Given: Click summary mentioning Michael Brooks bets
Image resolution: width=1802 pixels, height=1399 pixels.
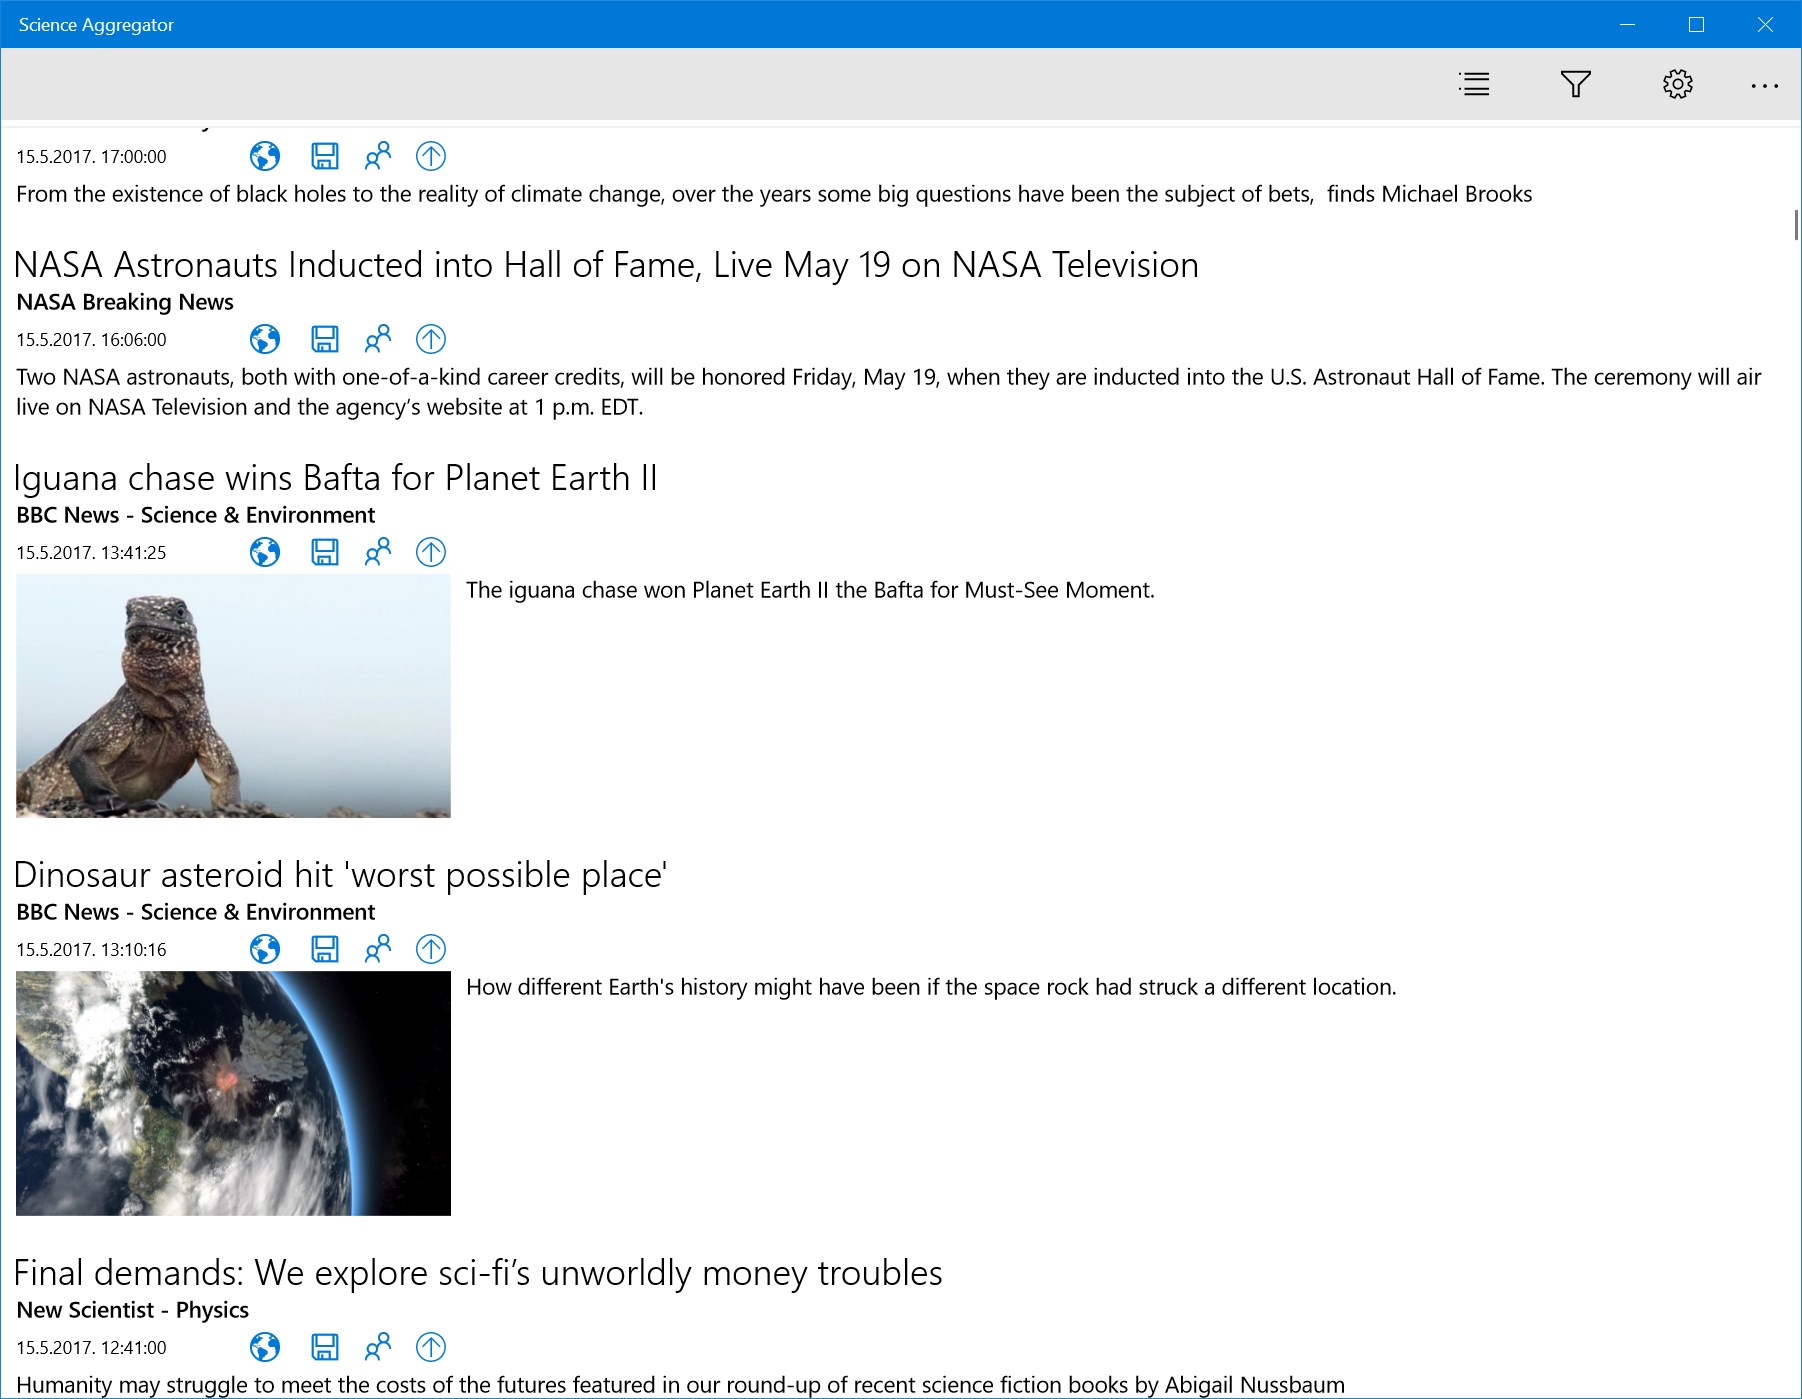Looking at the screenshot, I should pos(774,194).
